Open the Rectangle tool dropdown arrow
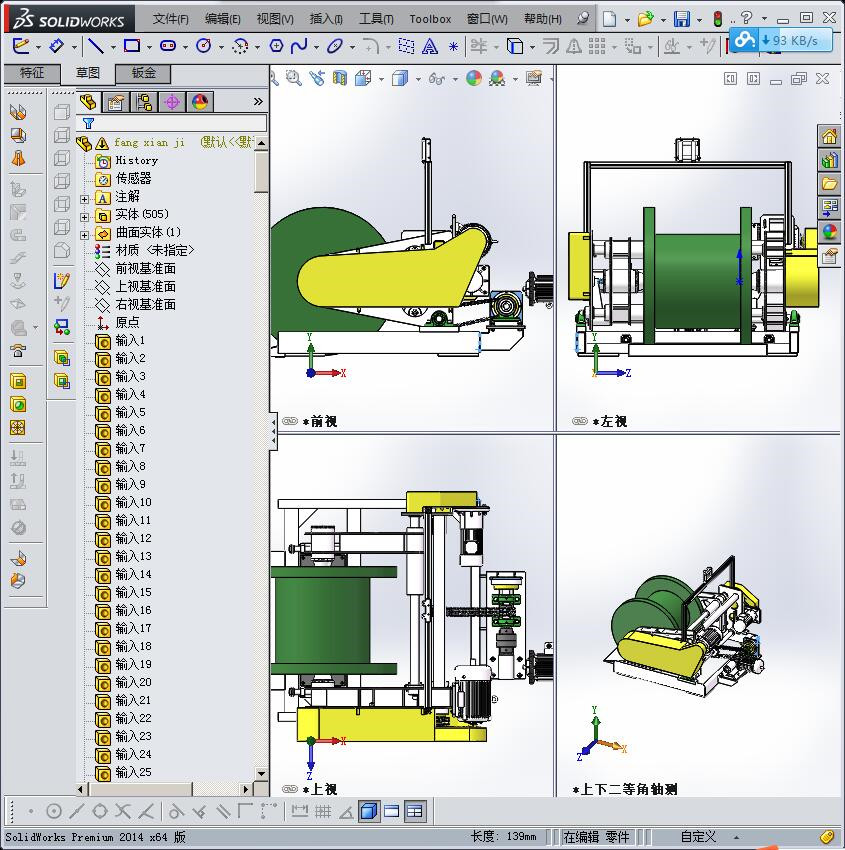Screen dimensions: 845x850 click(x=149, y=47)
